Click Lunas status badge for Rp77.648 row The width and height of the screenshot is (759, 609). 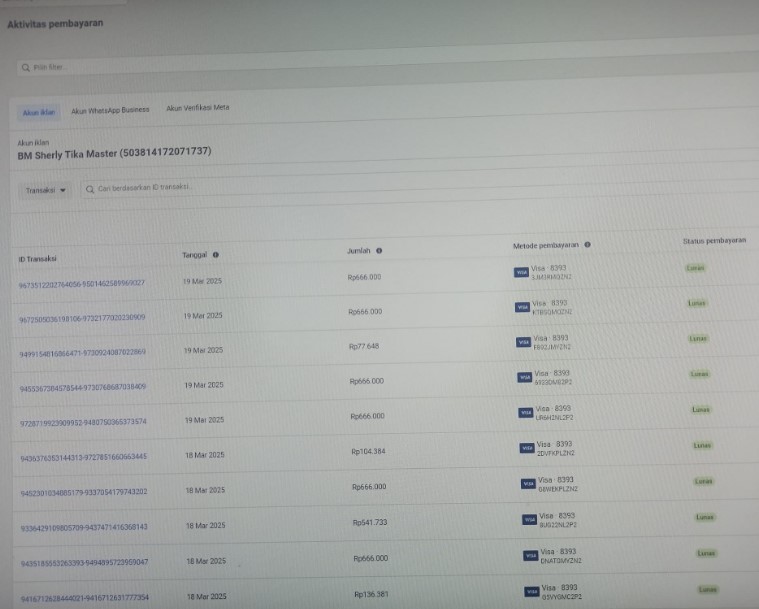point(699,338)
